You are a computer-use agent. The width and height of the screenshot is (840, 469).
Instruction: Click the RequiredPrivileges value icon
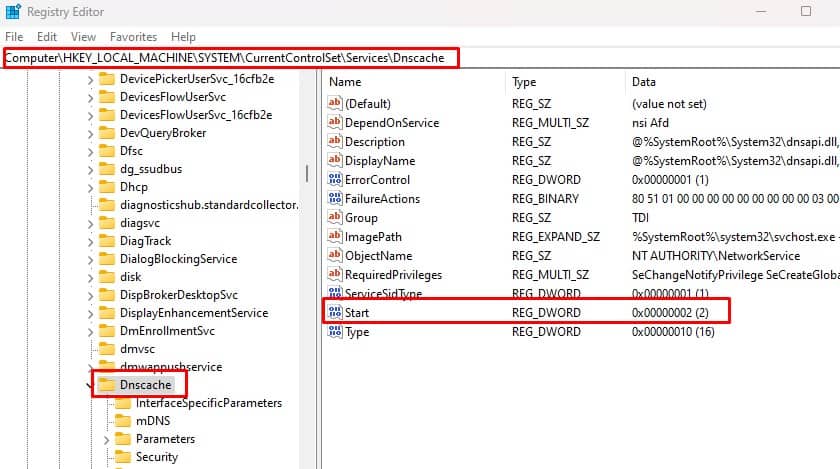335,274
